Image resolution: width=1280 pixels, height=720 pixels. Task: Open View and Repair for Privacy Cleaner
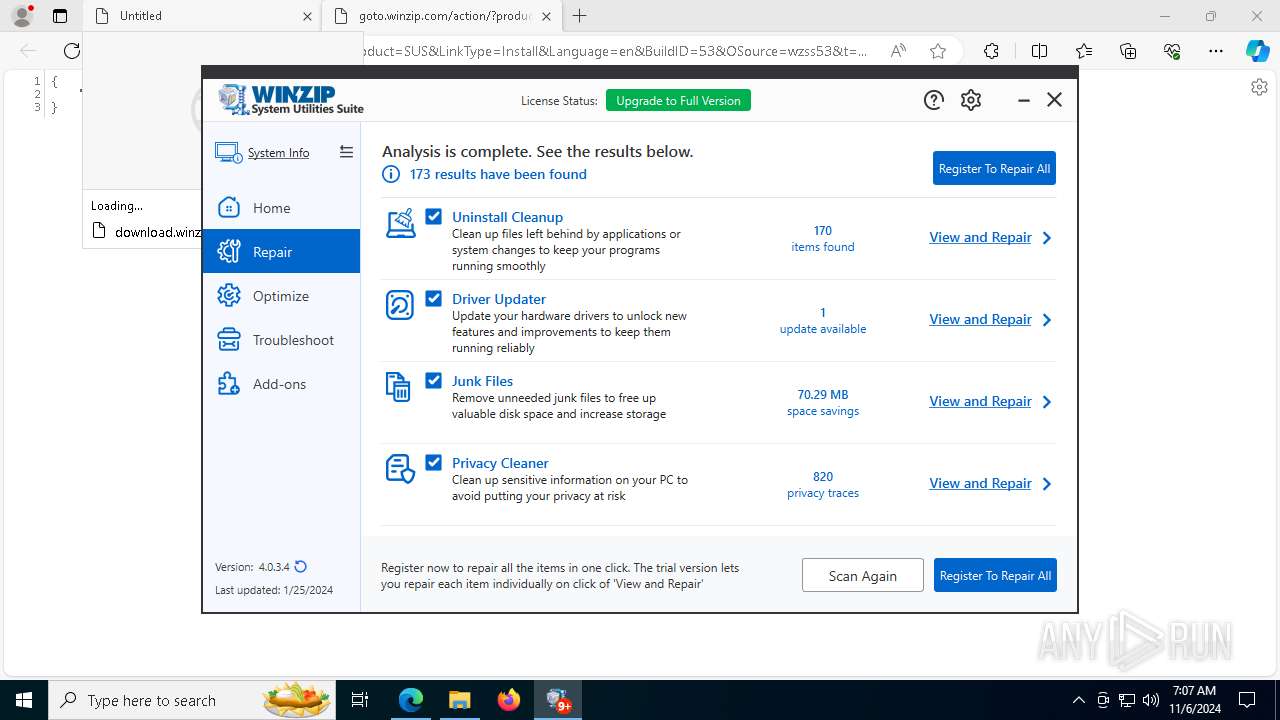tap(980, 483)
